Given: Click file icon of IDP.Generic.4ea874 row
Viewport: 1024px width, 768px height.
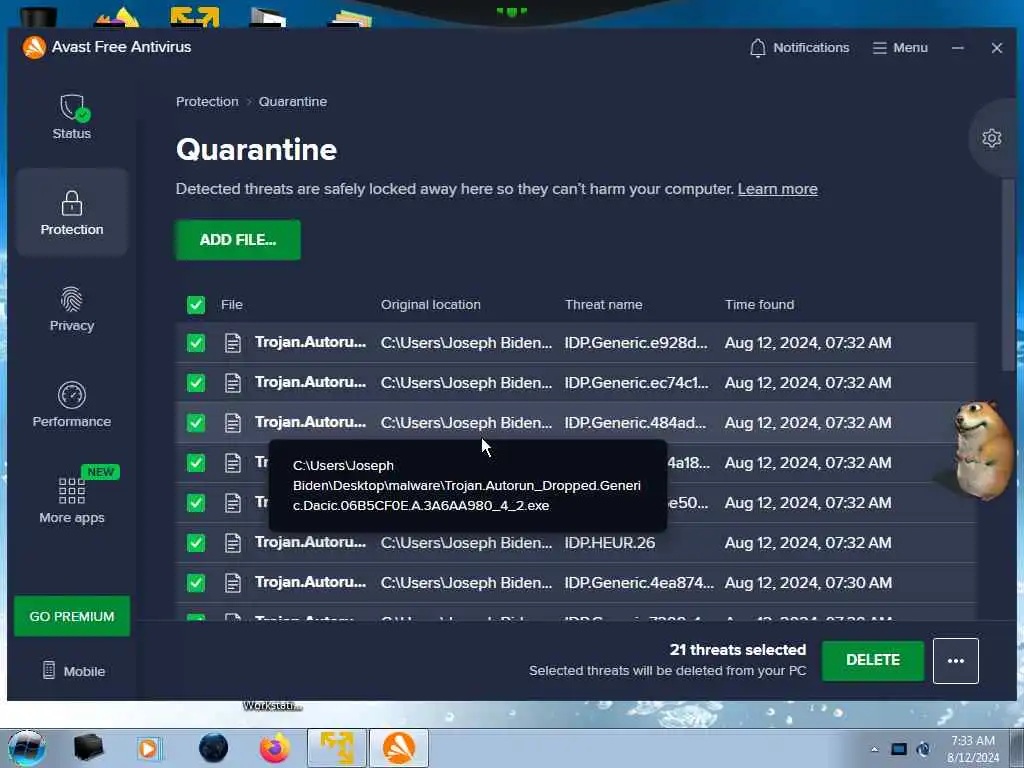Looking at the screenshot, I should (x=232, y=583).
